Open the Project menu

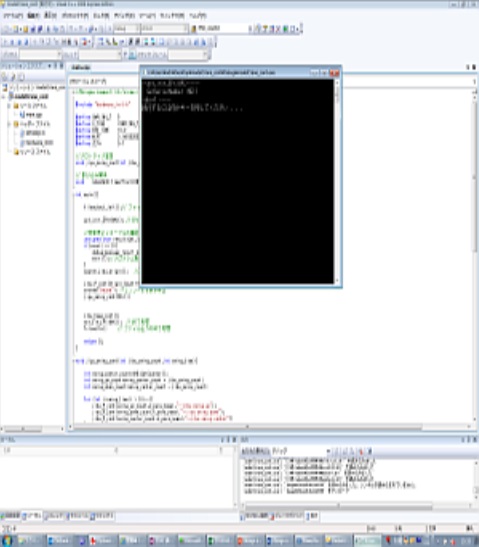[x=75, y=15]
